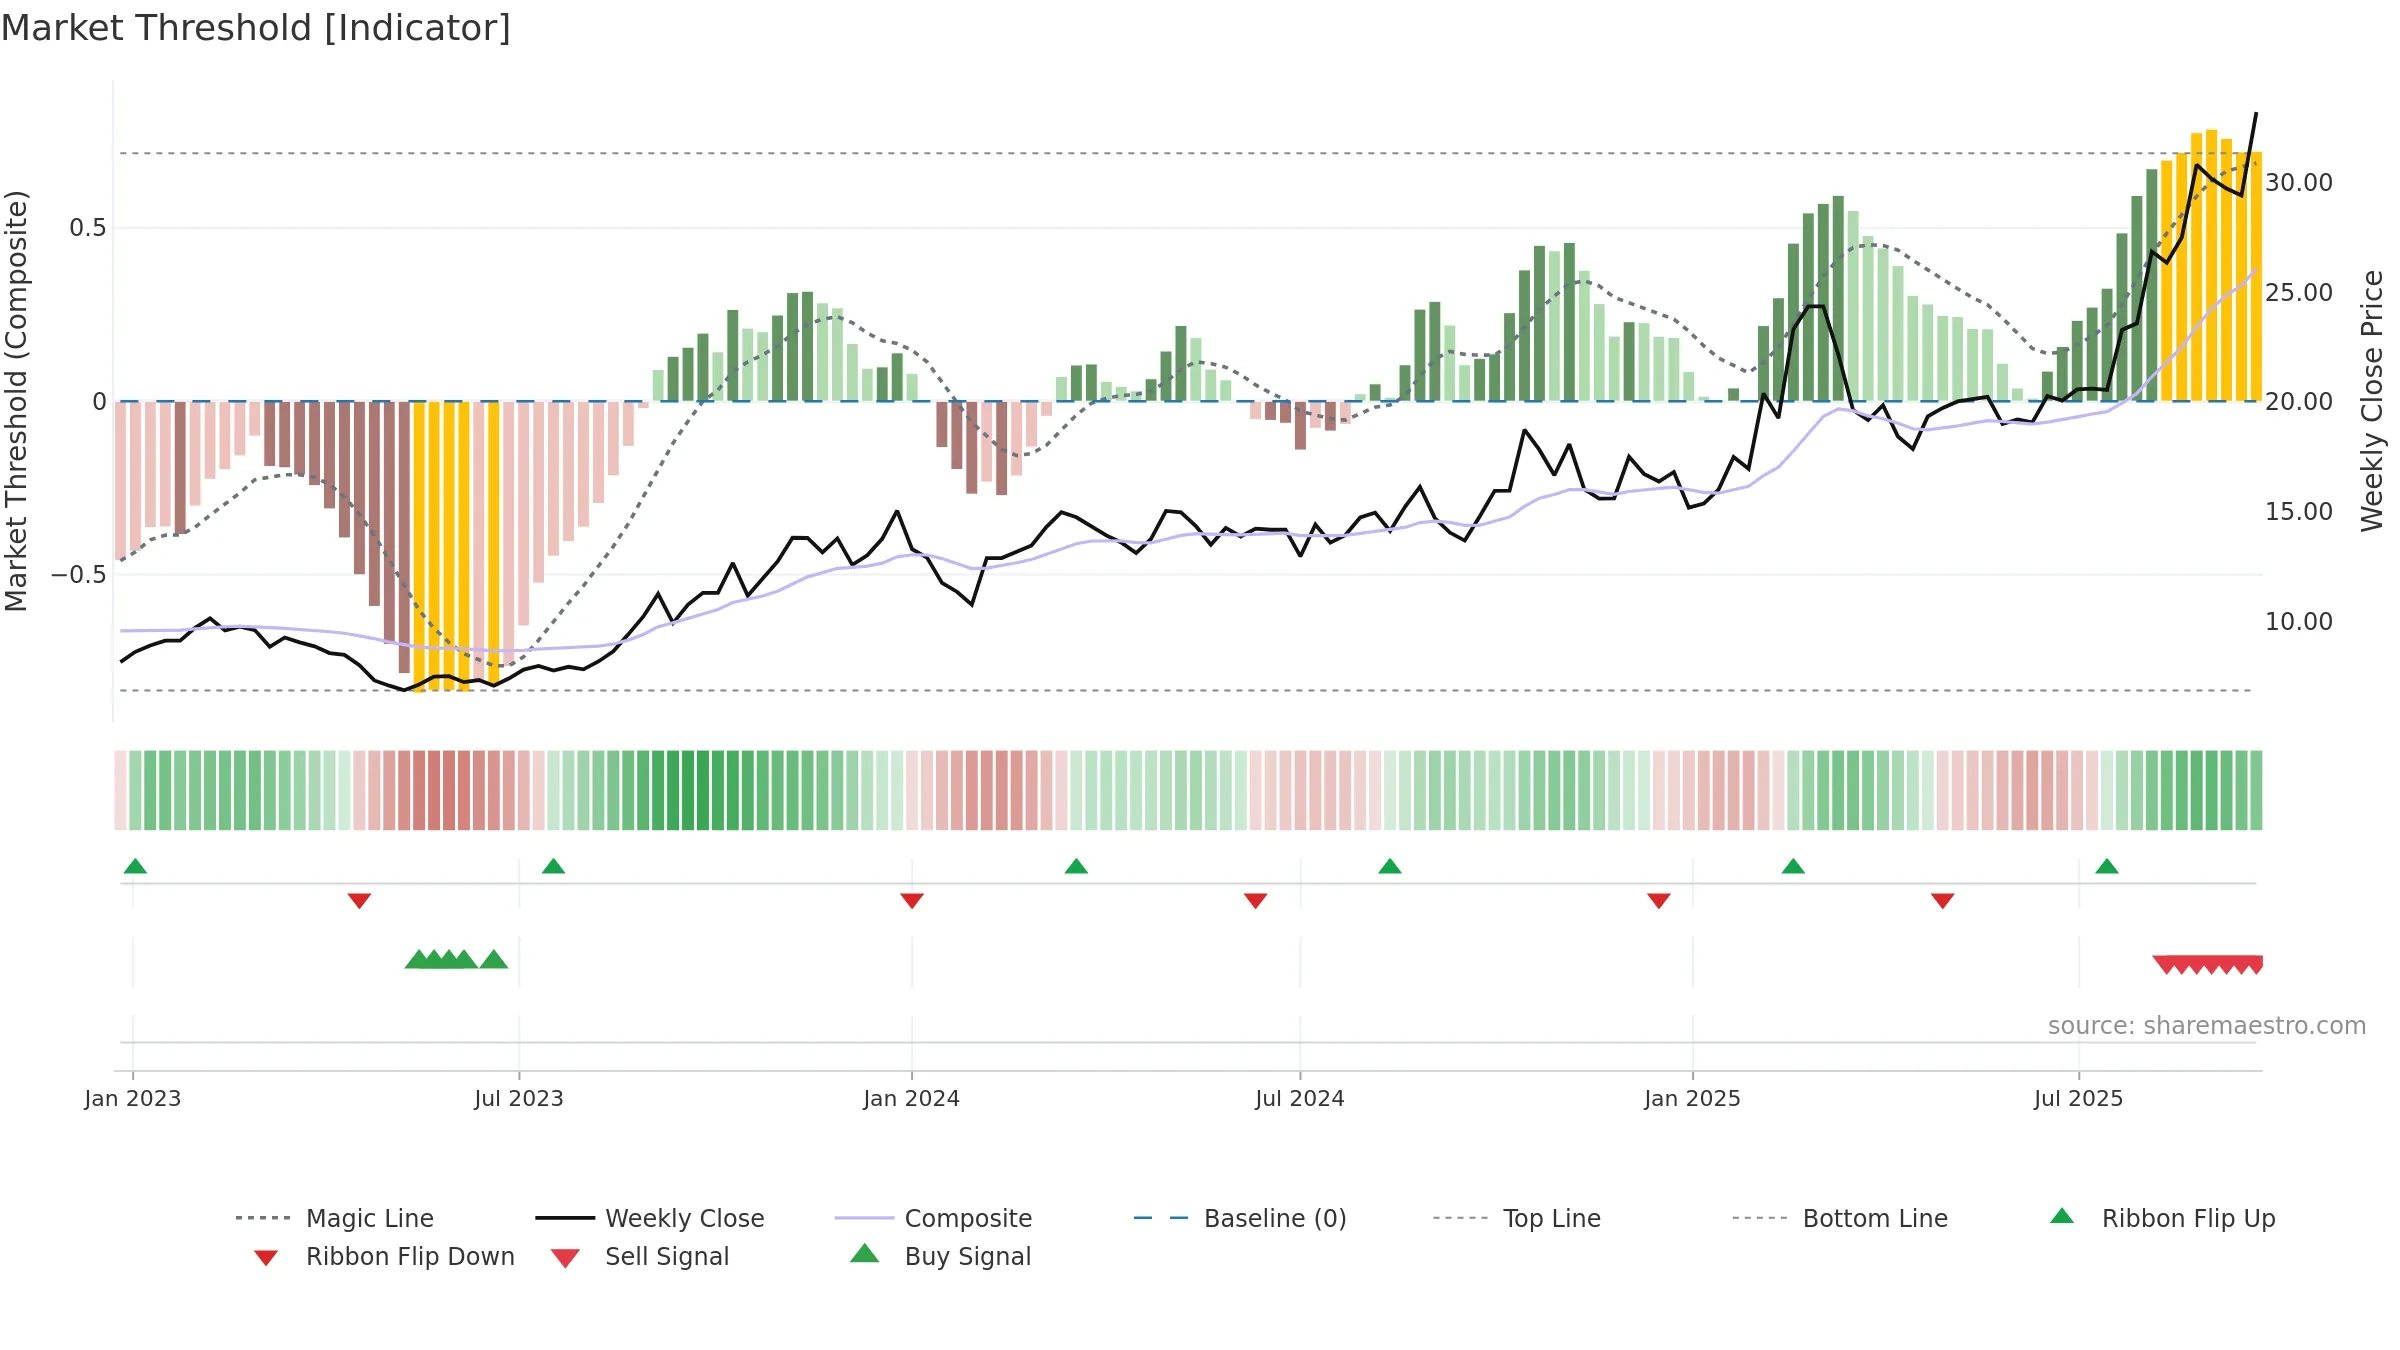Screen dimensions: 2400x1350
Task: Toggle the Composite legend entry
Action: point(934,1218)
